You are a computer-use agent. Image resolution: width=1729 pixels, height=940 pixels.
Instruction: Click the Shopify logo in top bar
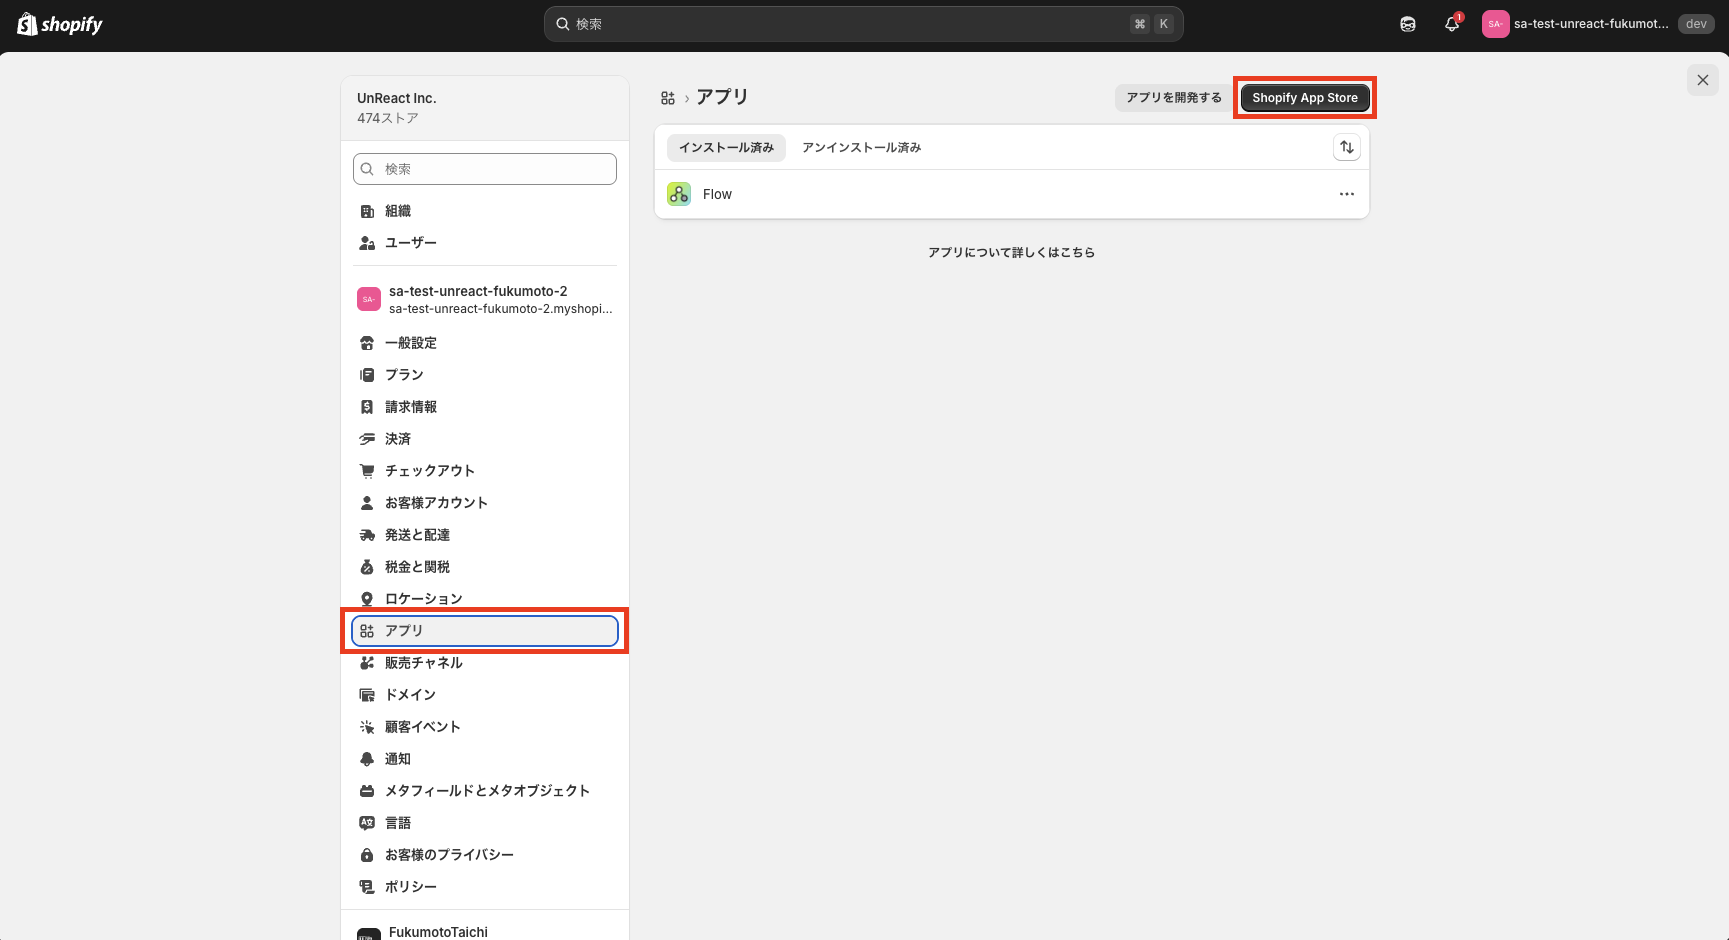click(60, 24)
